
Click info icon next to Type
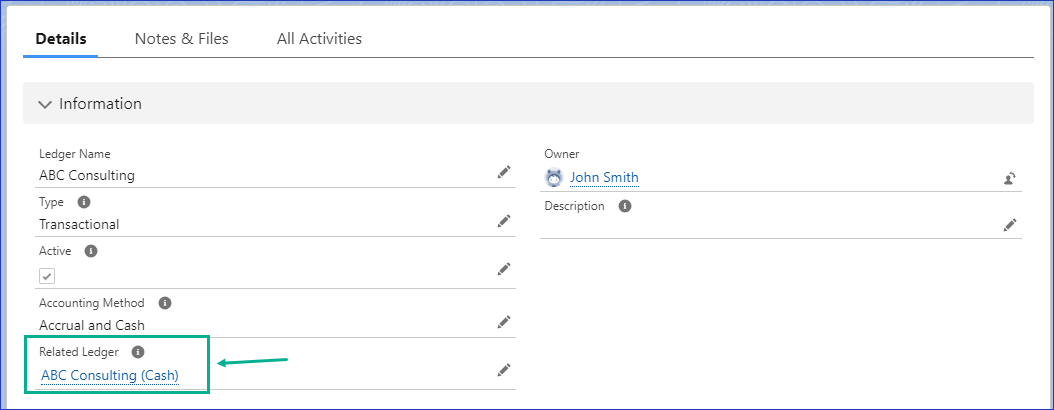click(83, 202)
